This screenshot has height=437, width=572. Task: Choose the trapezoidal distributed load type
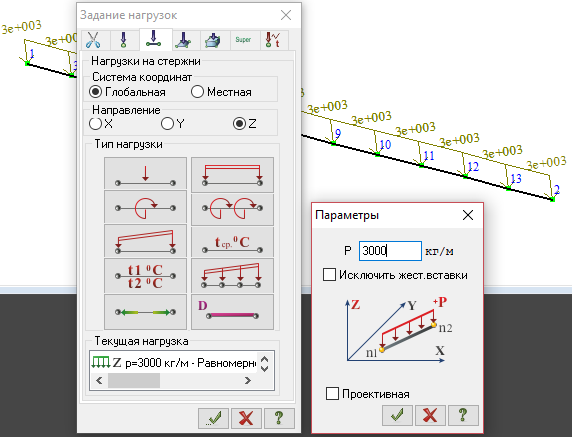pos(145,241)
